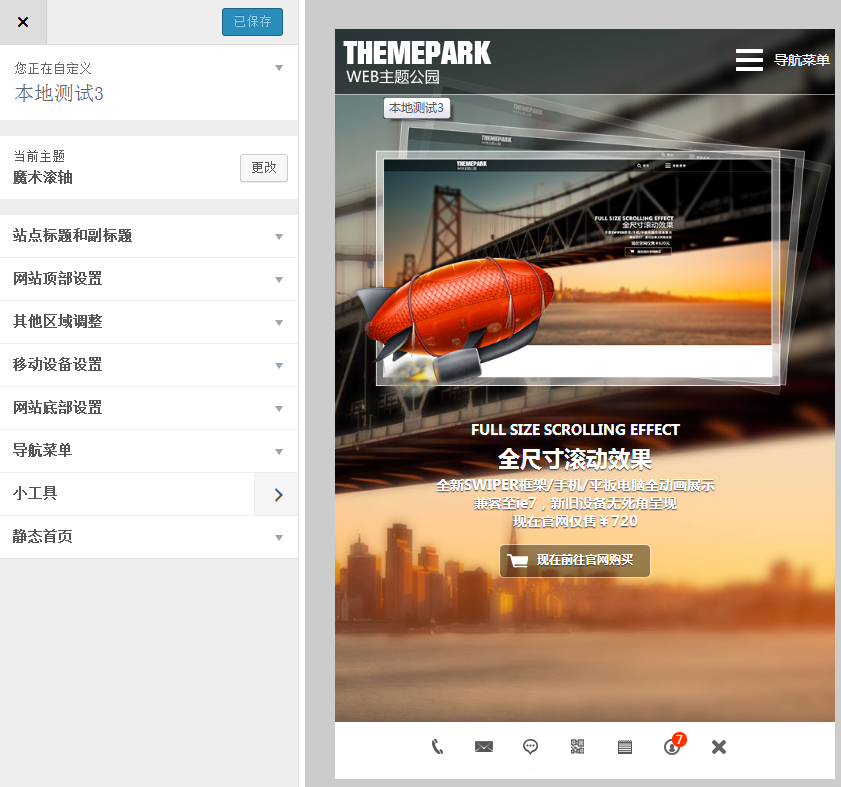The image size is (841, 787).
Task: Click the 已保存 button
Action: [x=252, y=22]
